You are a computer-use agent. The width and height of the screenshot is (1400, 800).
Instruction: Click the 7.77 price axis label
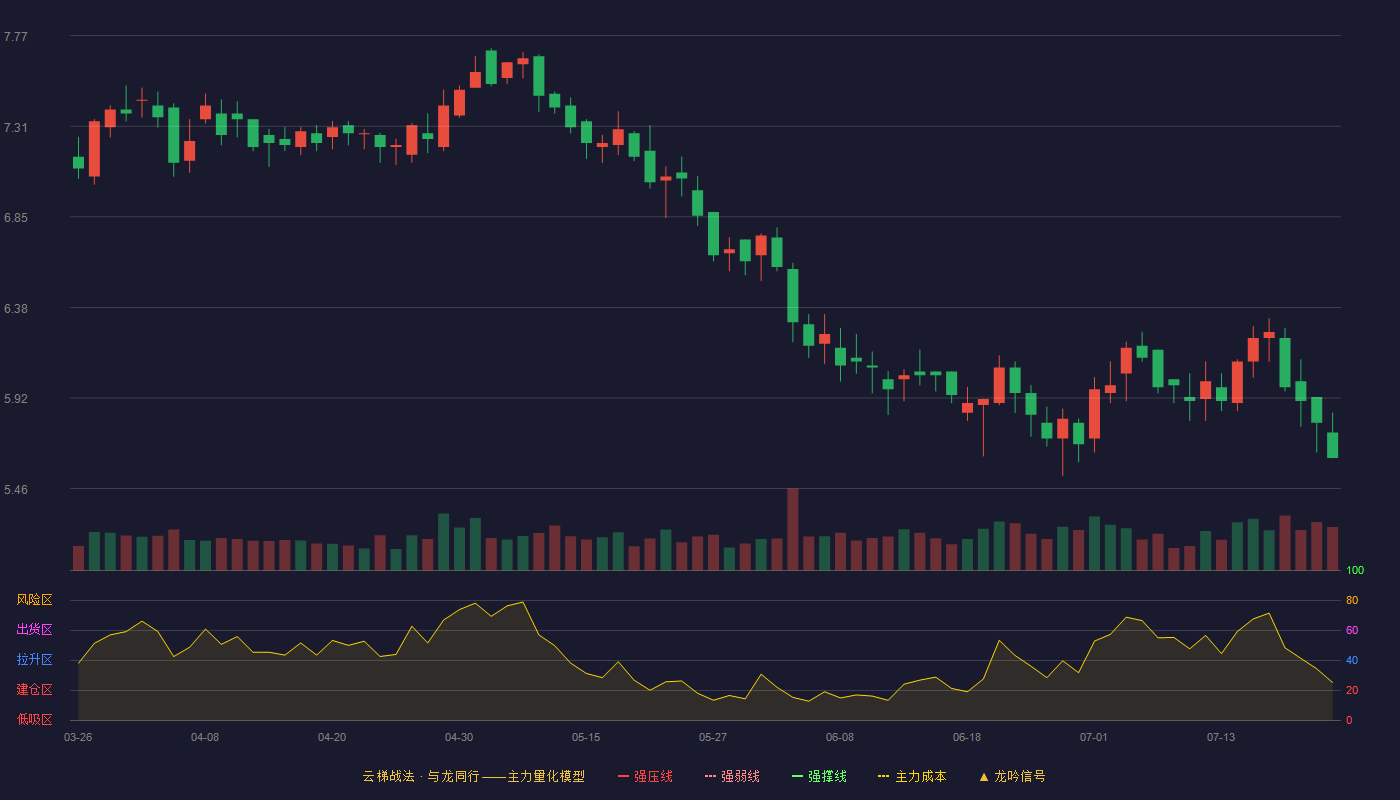tap(16, 37)
